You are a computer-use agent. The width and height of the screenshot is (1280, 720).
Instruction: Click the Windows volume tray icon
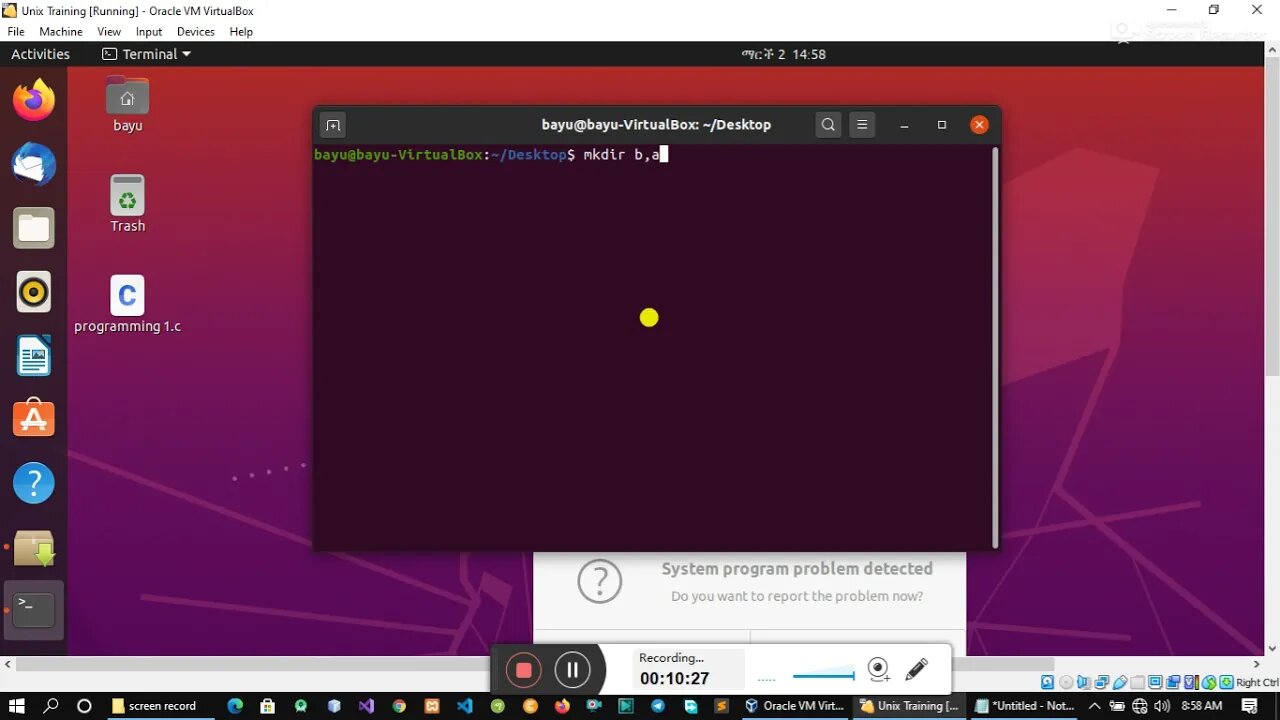[x=1161, y=706]
